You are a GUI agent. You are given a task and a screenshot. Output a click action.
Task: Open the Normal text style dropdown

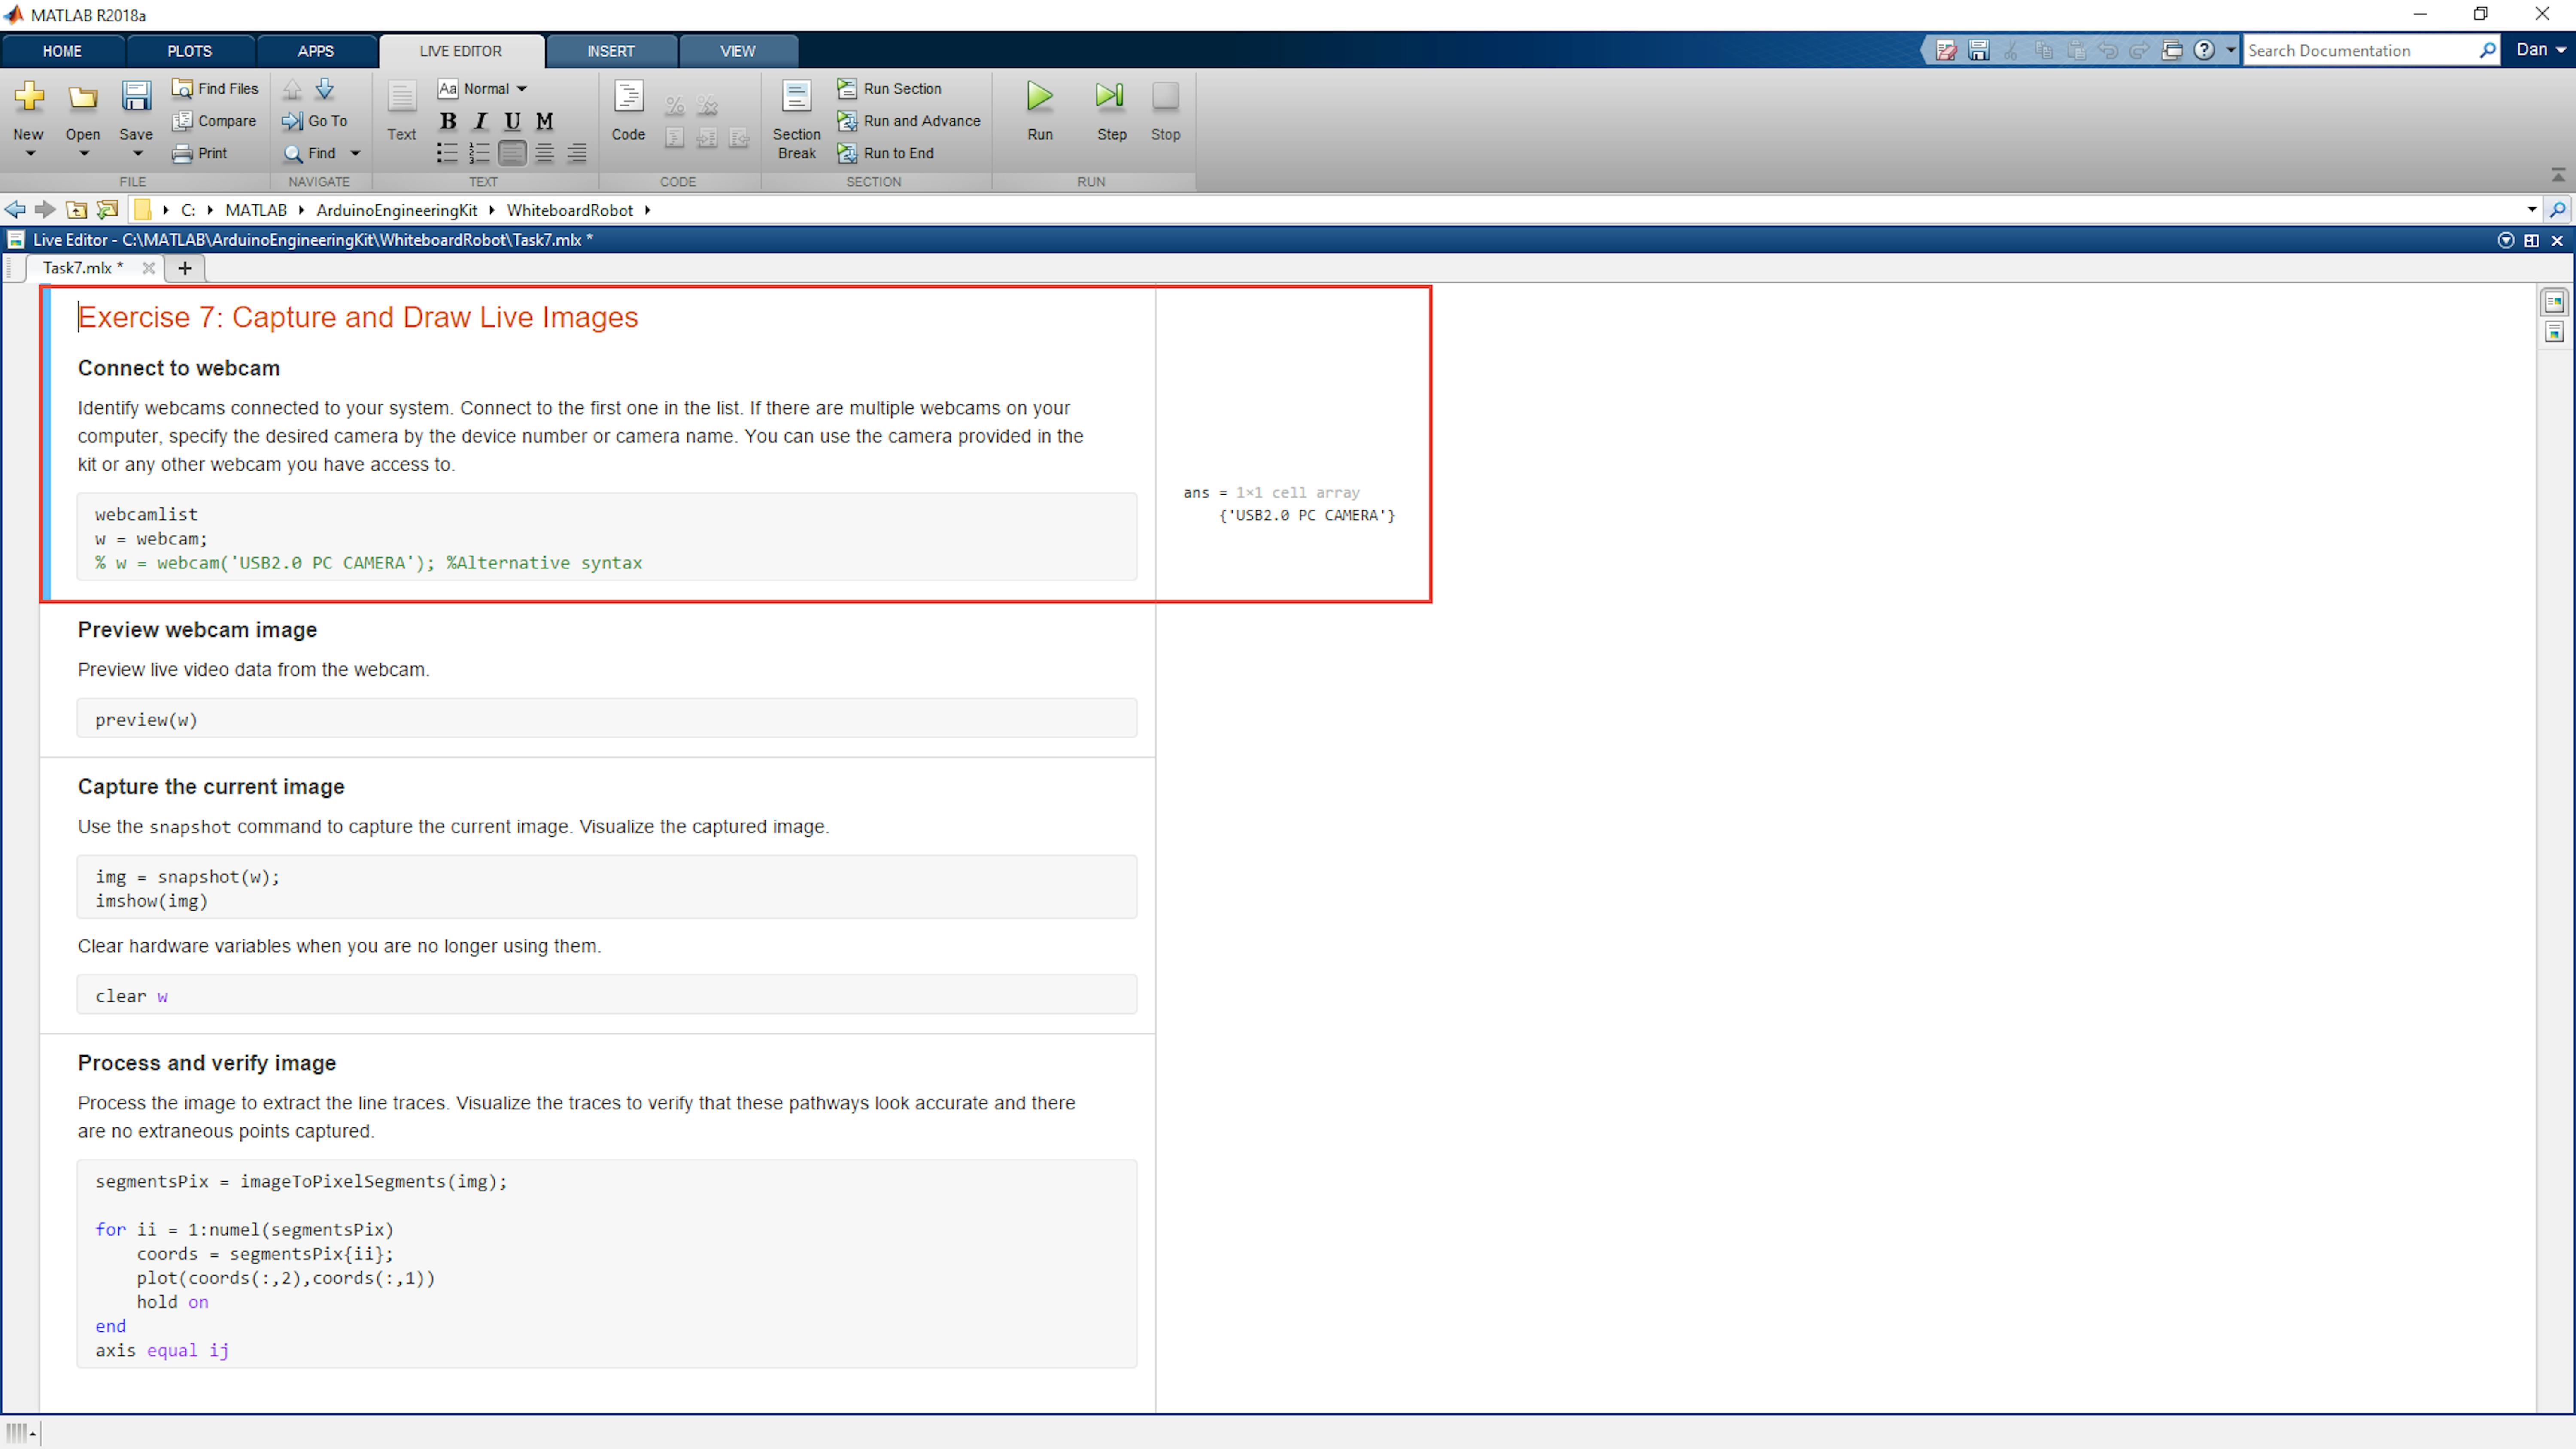(482, 89)
